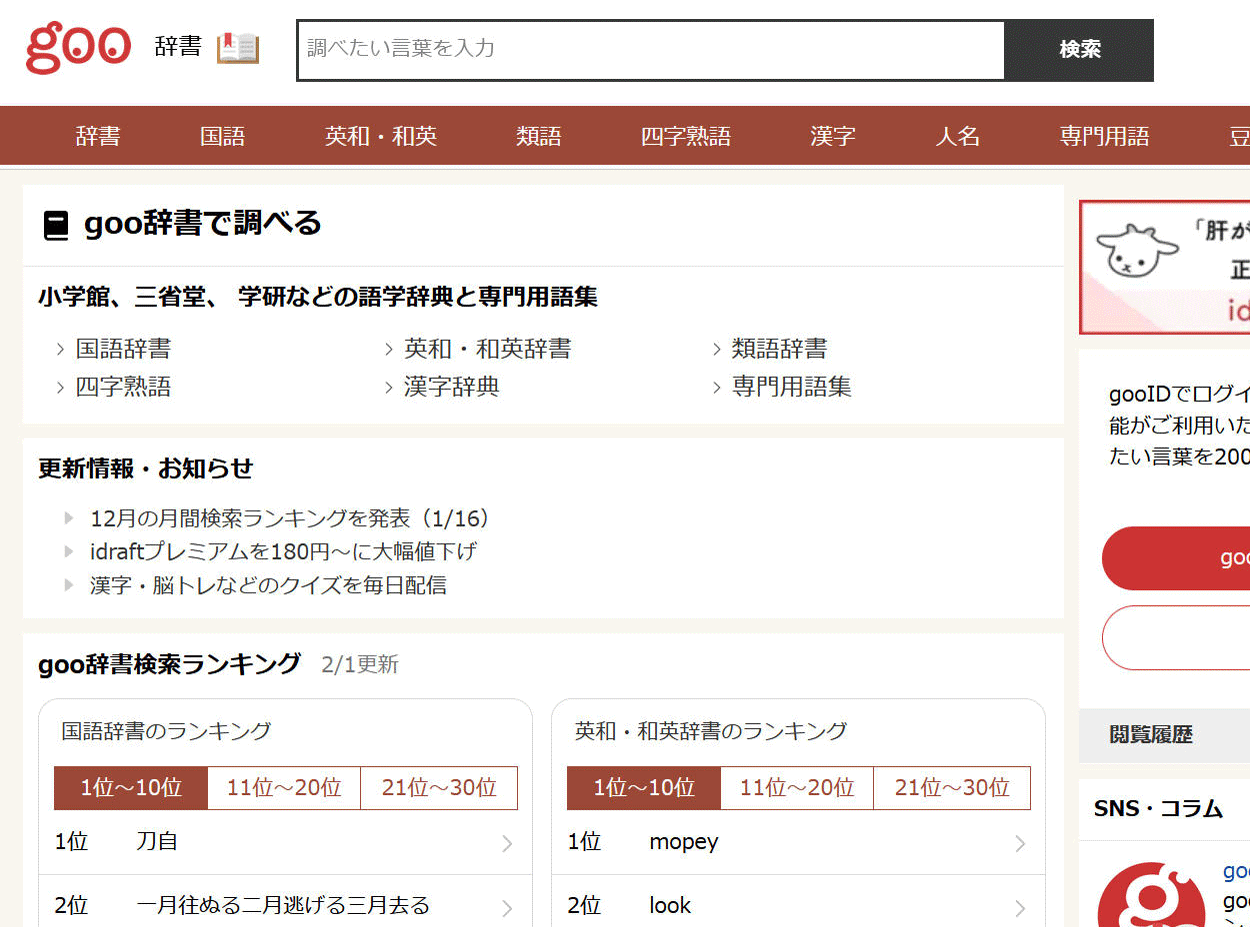
Task: Click the chevron arrow beside 刀自
Action: pyautogui.click(x=507, y=843)
